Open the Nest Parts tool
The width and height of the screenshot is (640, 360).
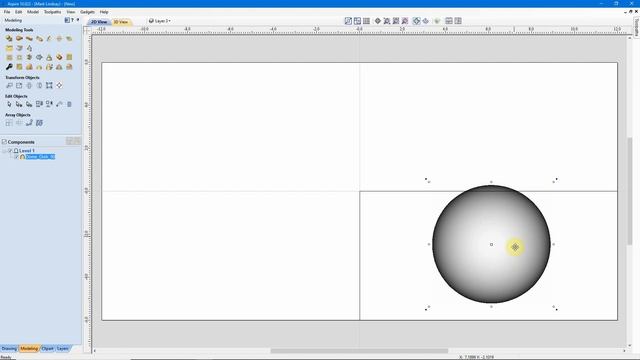click(39, 123)
